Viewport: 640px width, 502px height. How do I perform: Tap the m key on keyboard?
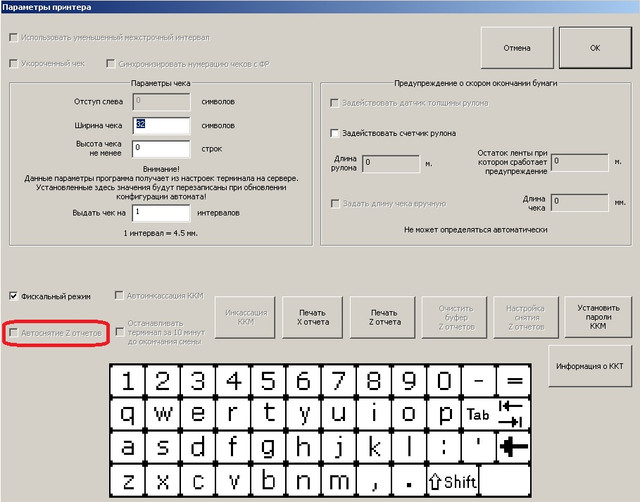[x=338, y=480]
